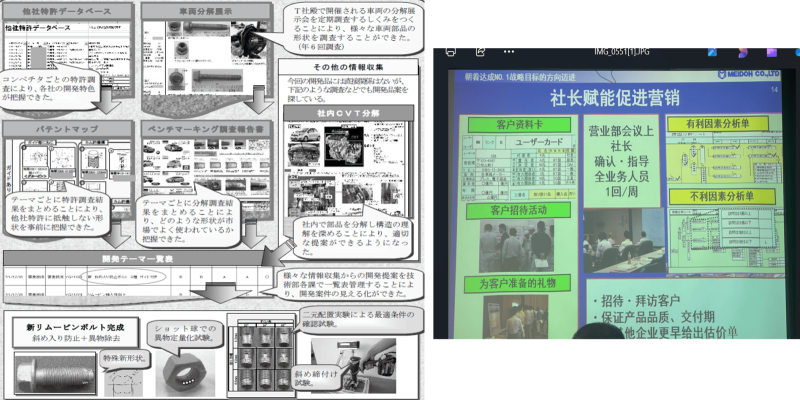Click the photo below 为客户准备的礼物

(x=515, y=316)
